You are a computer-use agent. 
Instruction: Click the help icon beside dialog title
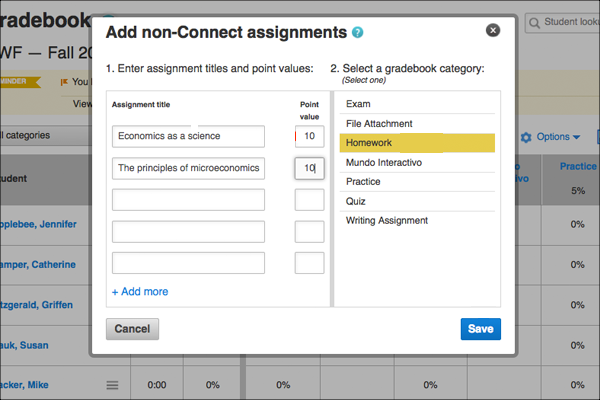click(x=357, y=33)
